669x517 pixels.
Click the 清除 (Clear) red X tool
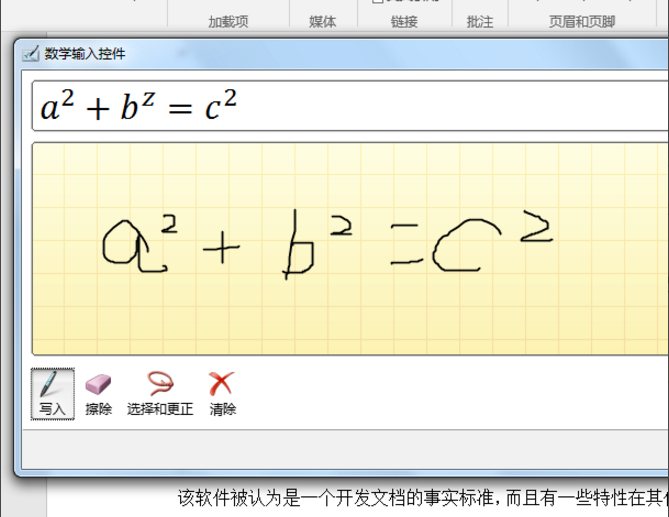point(222,394)
